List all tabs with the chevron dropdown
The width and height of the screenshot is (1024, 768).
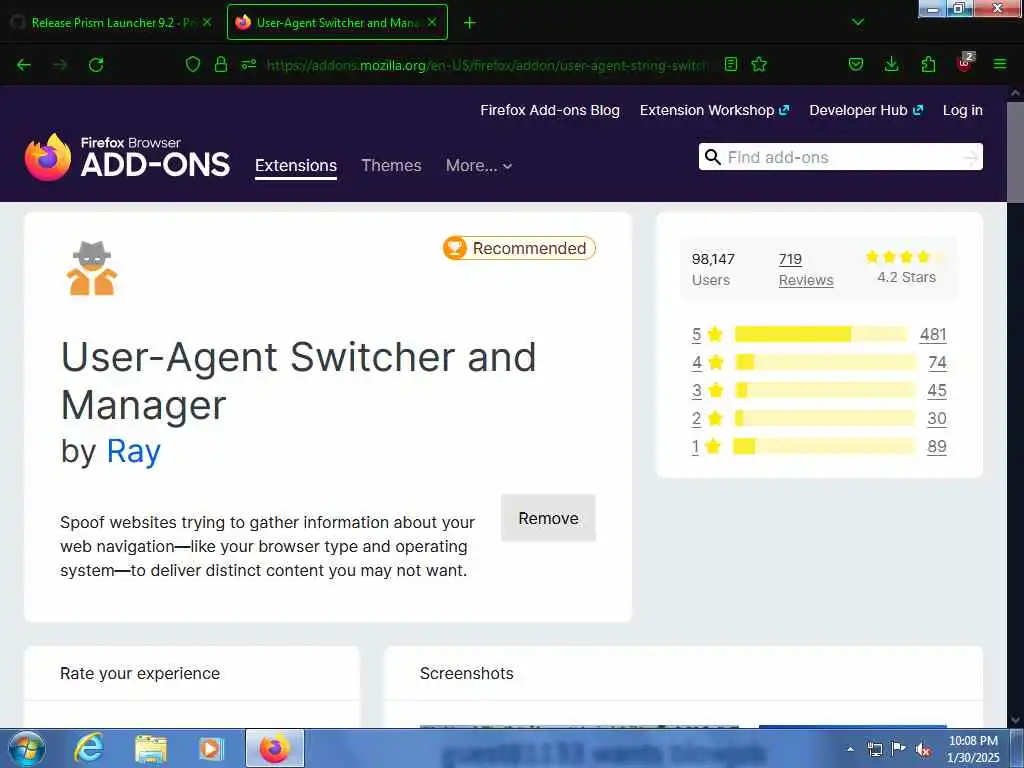(858, 22)
